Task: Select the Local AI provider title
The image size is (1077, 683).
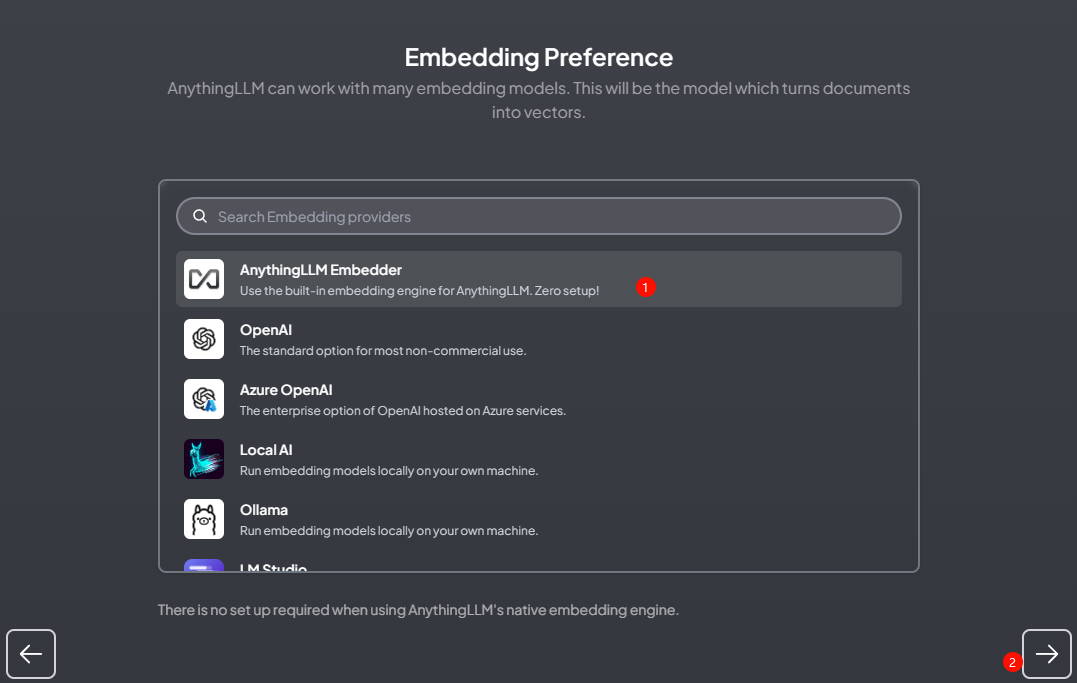Action: click(x=266, y=450)
